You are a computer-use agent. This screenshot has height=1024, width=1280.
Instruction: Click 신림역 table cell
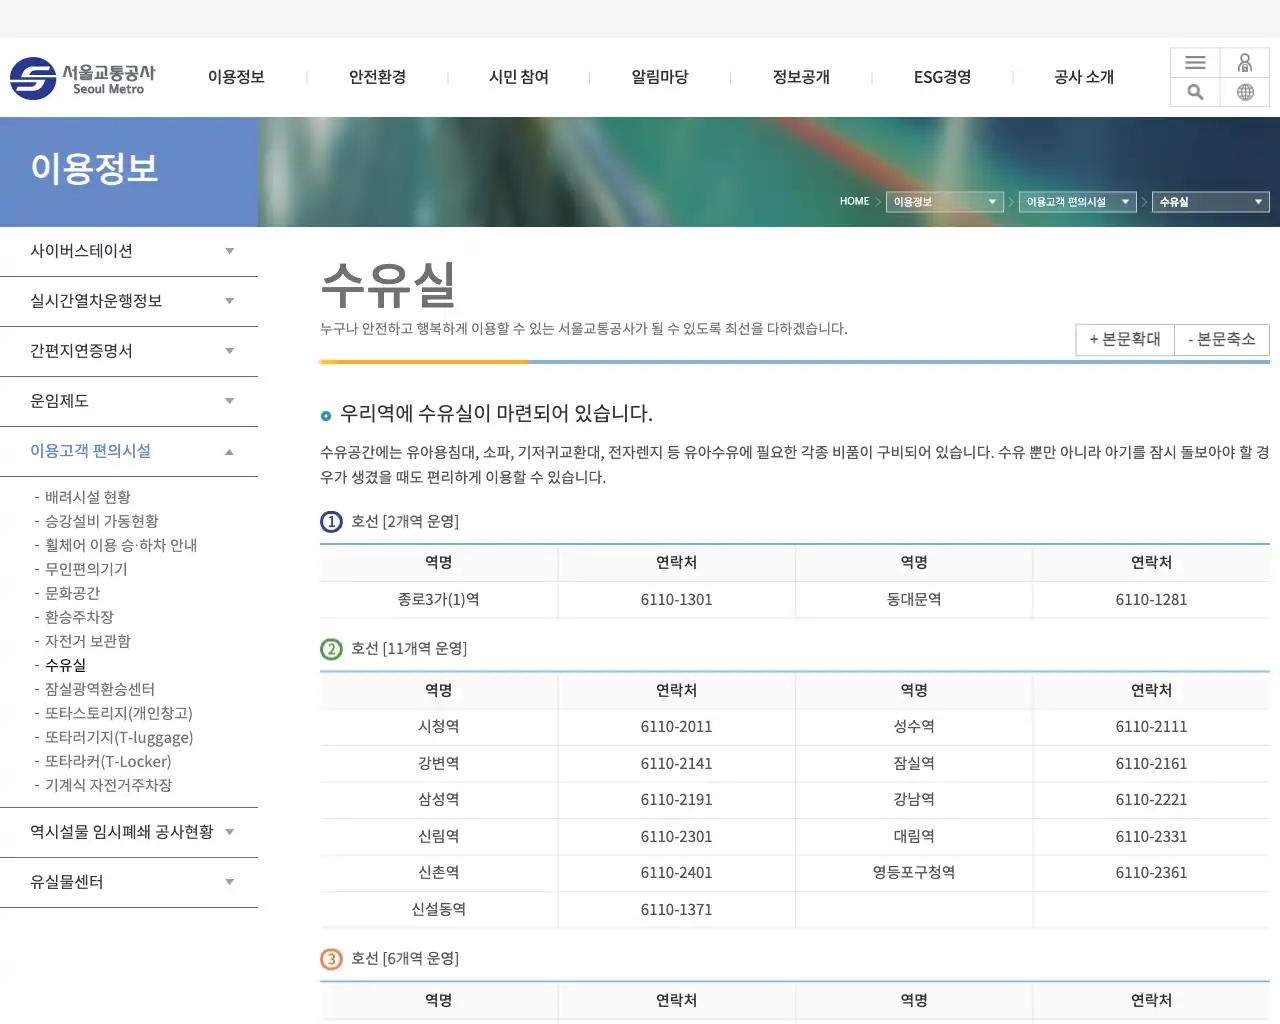pyautogui.click(x=439, y=836)
